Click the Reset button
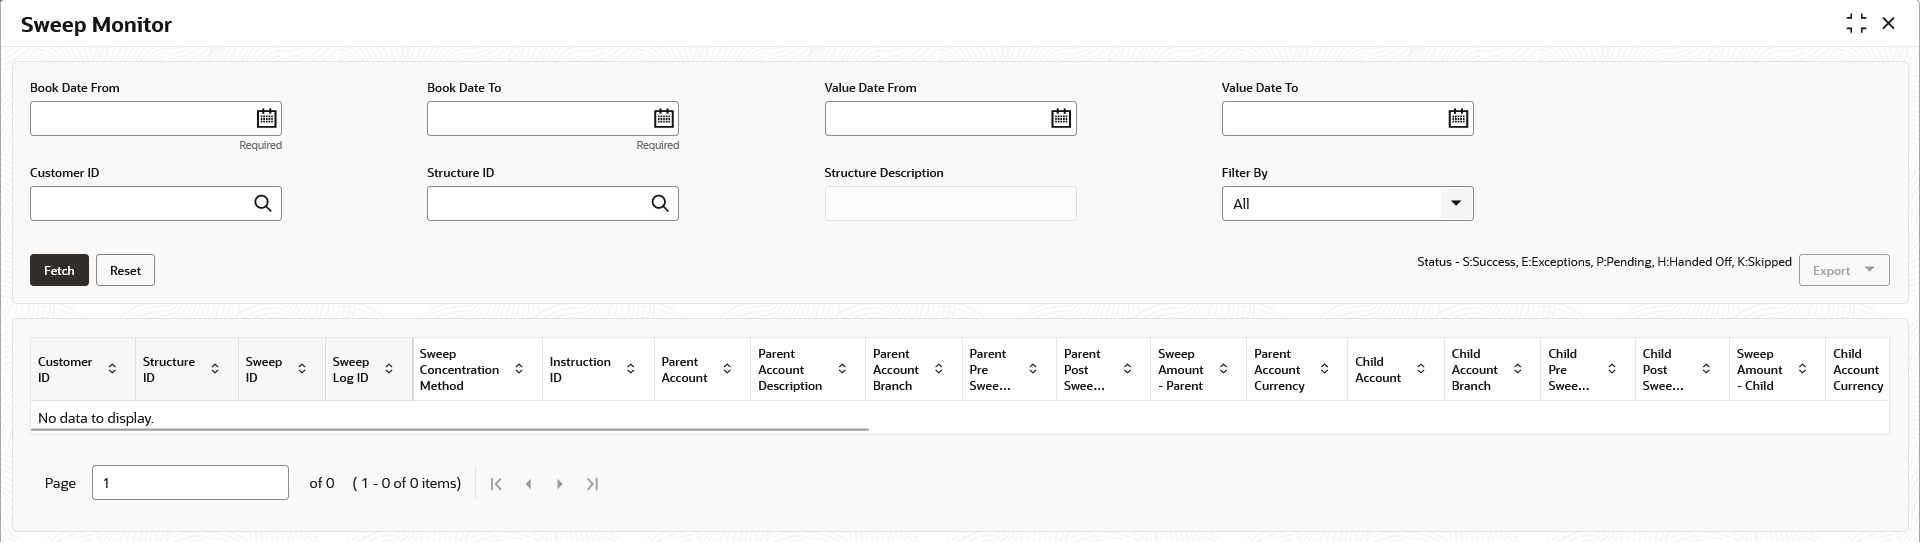This screenshot has width=1920, height=542. tap(125, 270)
